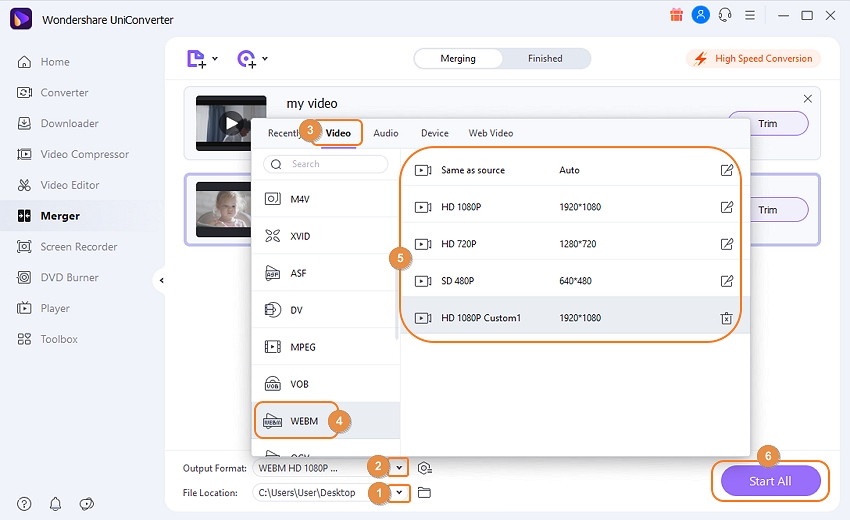This screenshot has width=850, height=520.
Task: Open Video Editor in sidebar
Action: 58,185
